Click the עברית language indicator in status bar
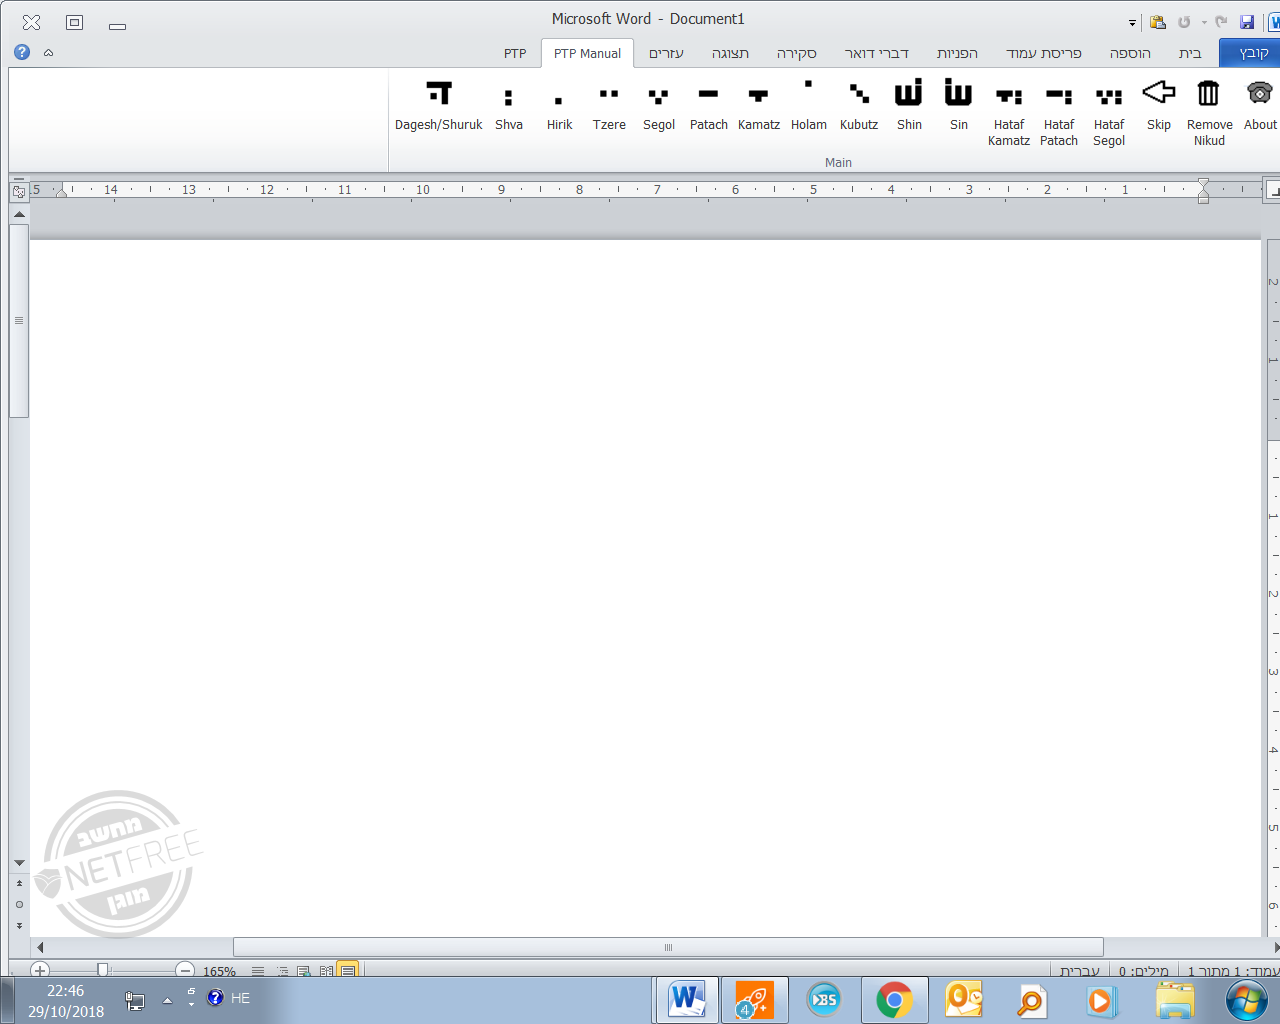The height and width of the screenshot is (1024, 1280). 1079,971
